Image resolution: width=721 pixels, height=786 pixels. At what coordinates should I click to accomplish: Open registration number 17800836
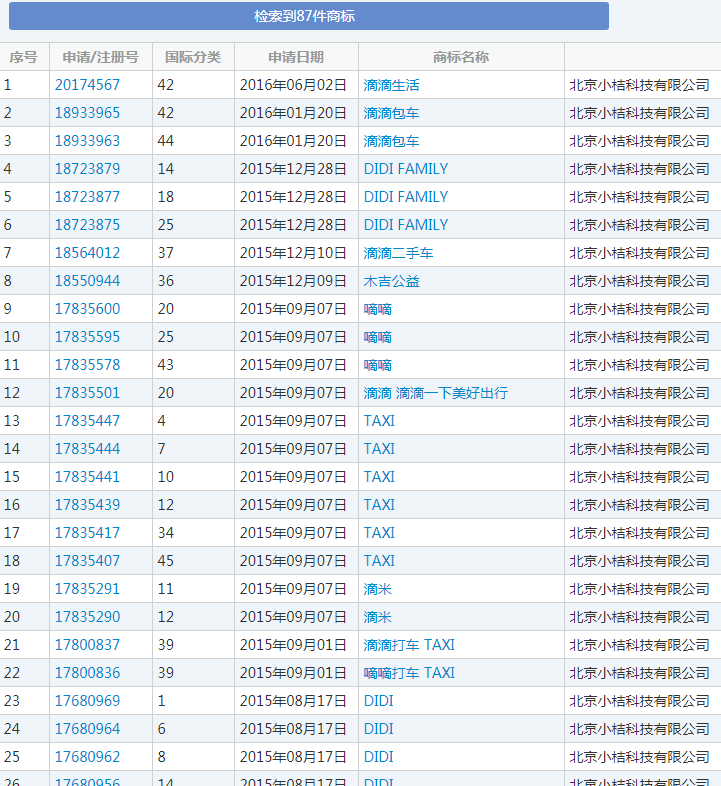click(87, 674)
